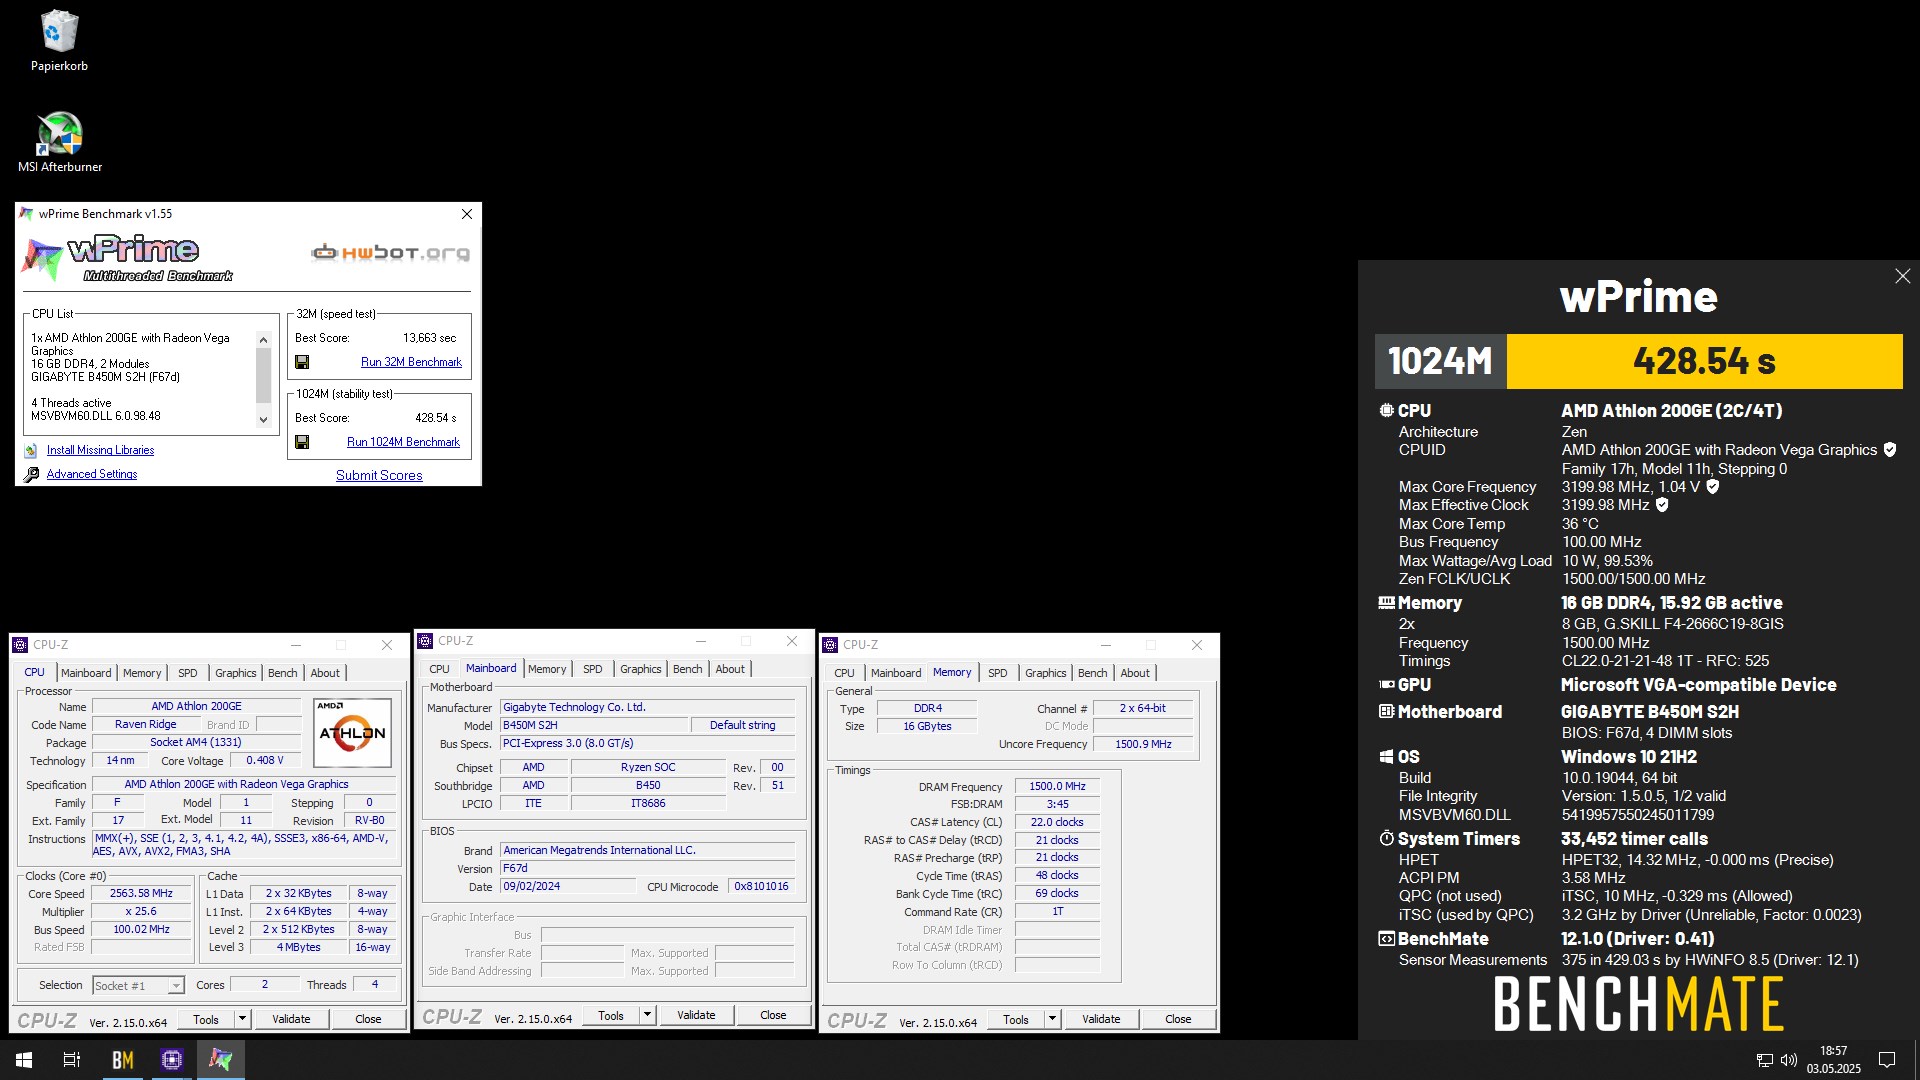Click the 428.54 s yellow score bar
The width and height of the screenshot is (1920, 1080).
coord(1704,361)
